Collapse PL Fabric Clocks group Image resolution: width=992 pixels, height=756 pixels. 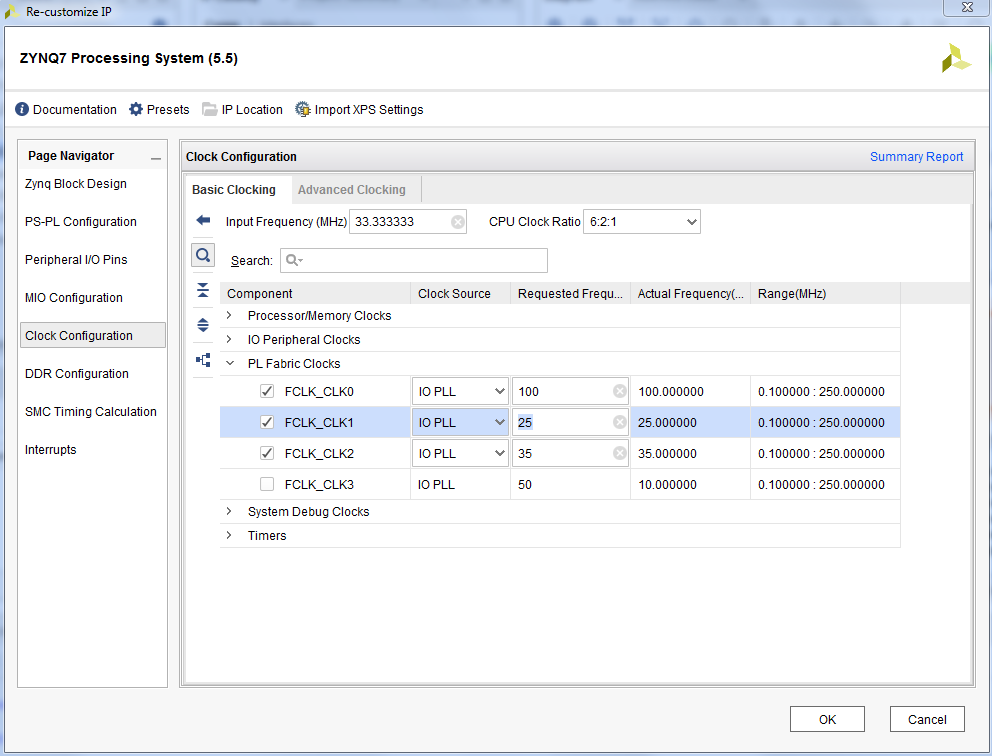click(x=230, y=363)
